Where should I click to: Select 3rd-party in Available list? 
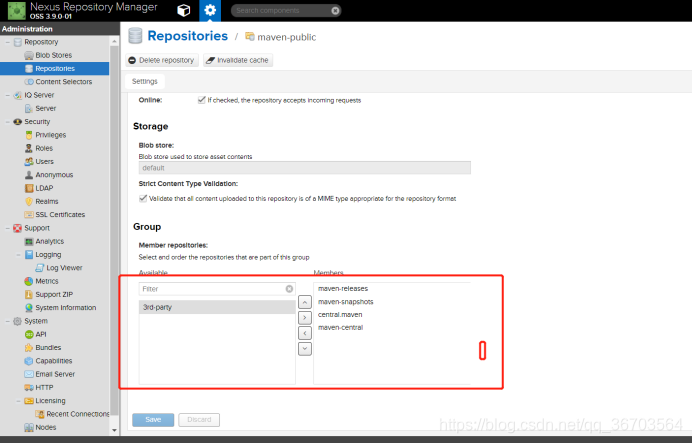[217, 307]
